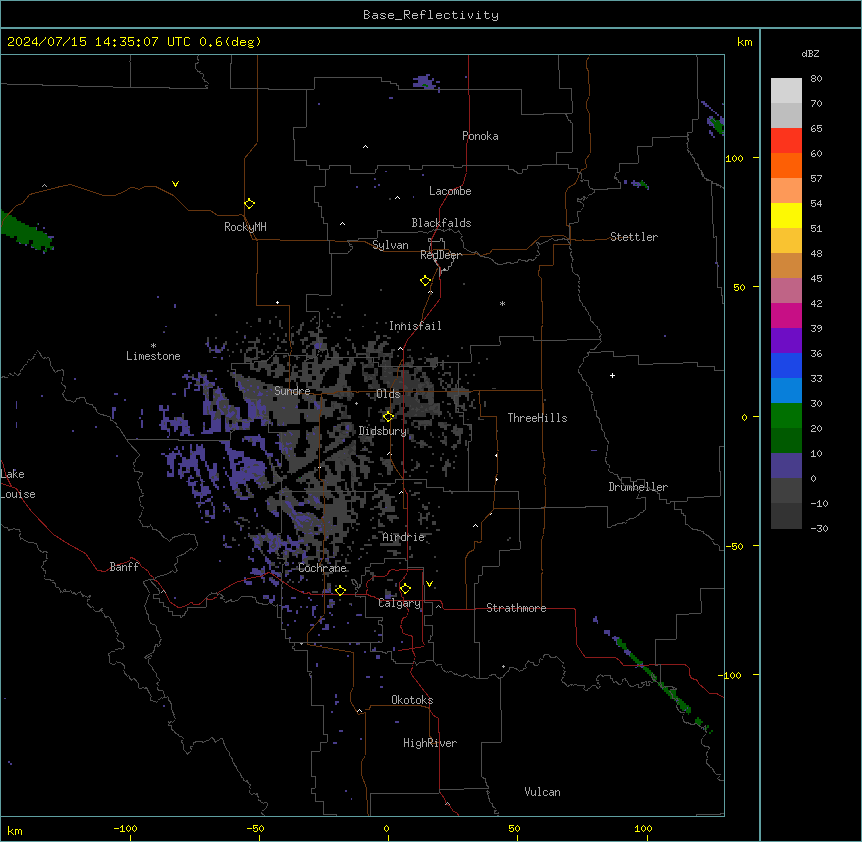The height and width of the screenshot is (842, 862).
Task: Click the Sundre town label
Action: 292,391
